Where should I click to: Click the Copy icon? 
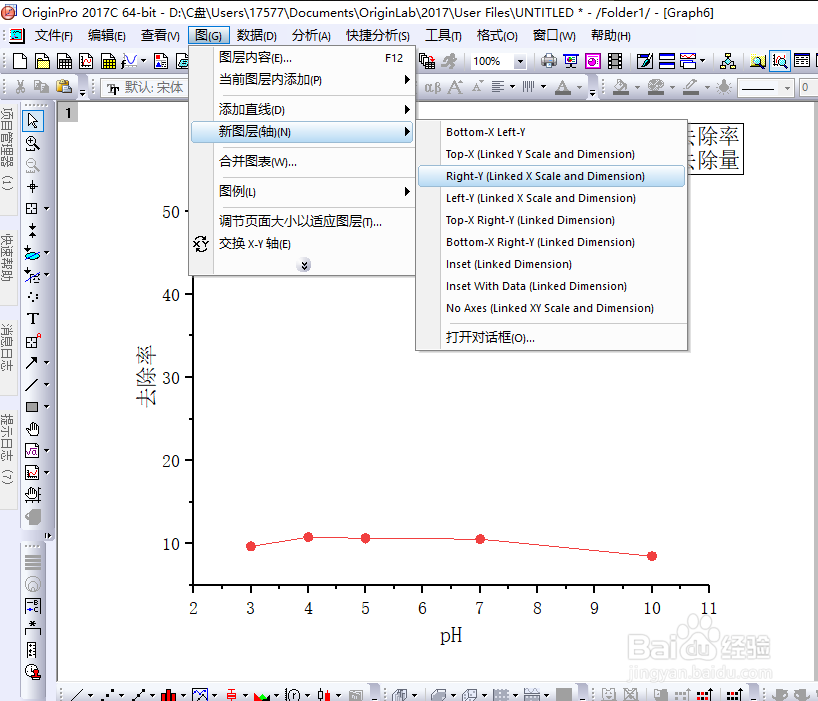point(41,87)
